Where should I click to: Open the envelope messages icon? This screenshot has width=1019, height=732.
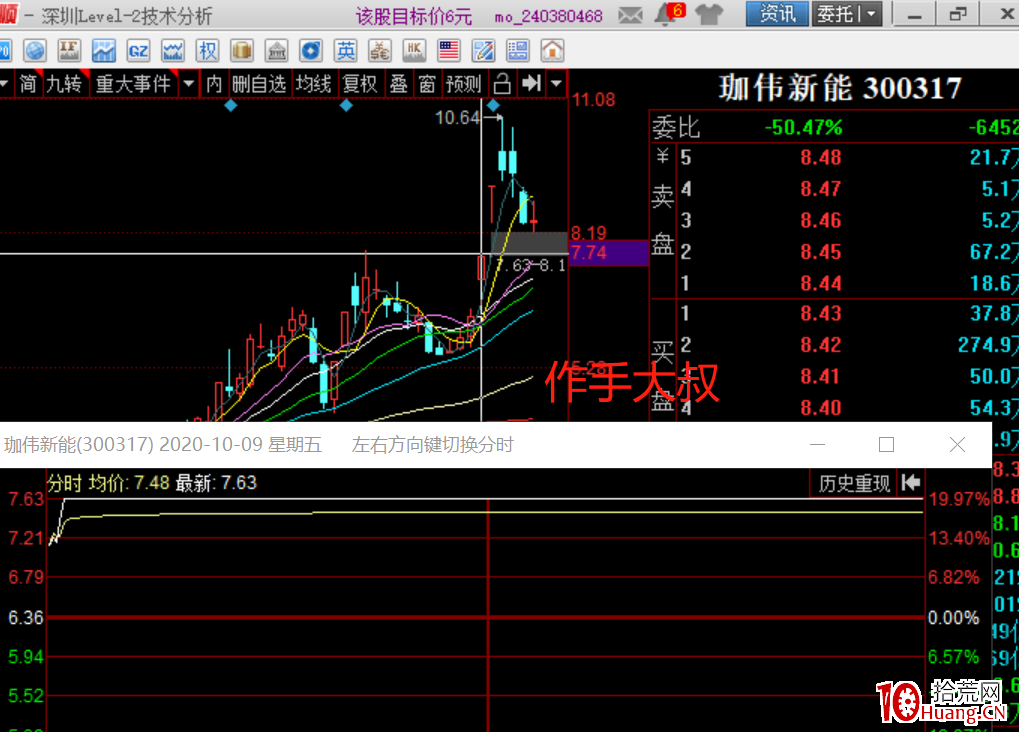[x=630, y=14]
